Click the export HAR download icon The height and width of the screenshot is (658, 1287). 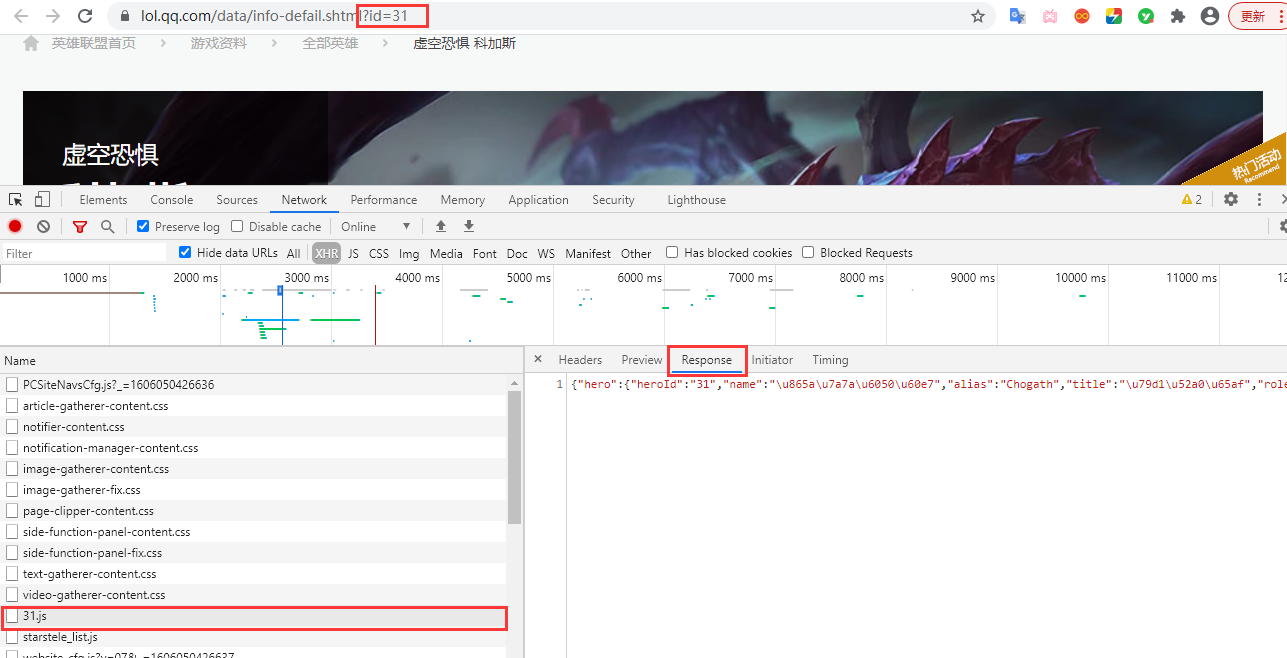pos(469,227)
